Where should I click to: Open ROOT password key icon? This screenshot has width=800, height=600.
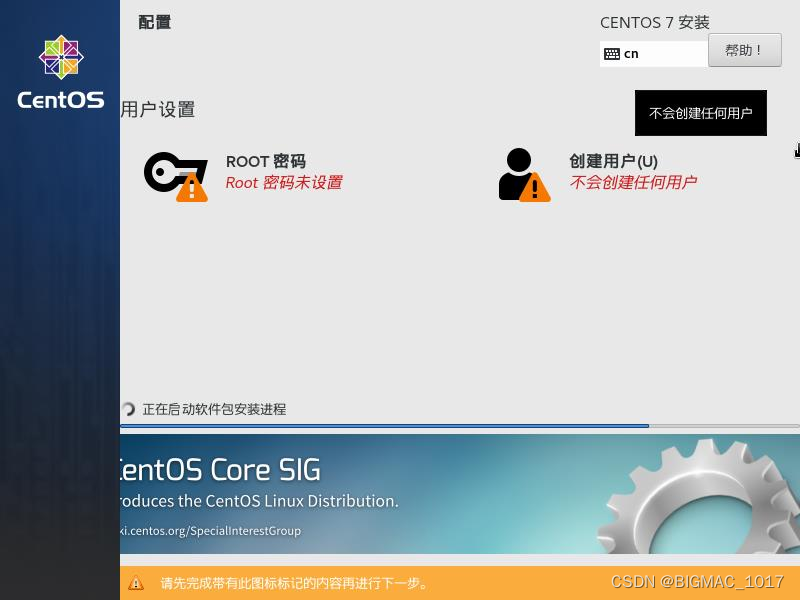[x=176, y=176]
